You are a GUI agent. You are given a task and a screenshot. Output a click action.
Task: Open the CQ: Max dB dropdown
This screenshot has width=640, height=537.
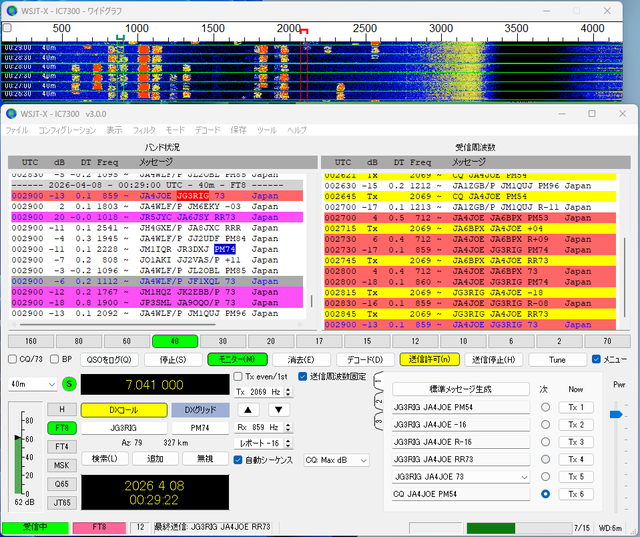pos(336,460)
